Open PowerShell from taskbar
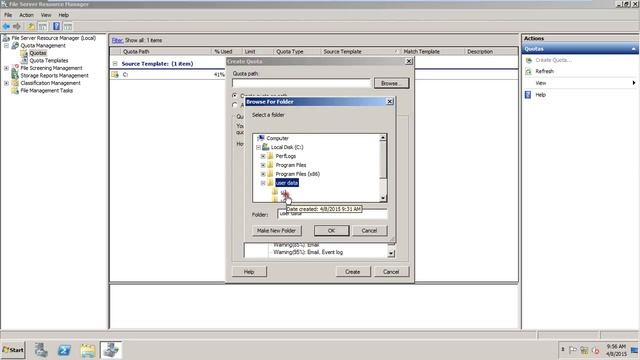The image size is (640, 360). coord(64,350)
